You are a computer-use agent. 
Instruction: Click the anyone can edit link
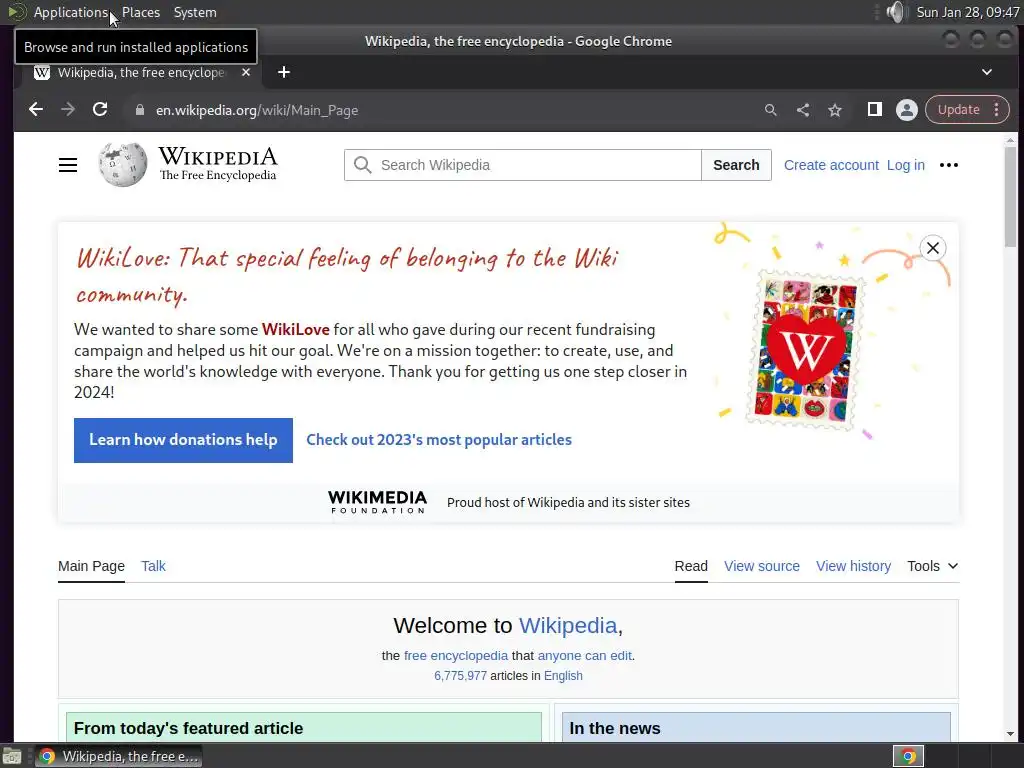point(584,656)
